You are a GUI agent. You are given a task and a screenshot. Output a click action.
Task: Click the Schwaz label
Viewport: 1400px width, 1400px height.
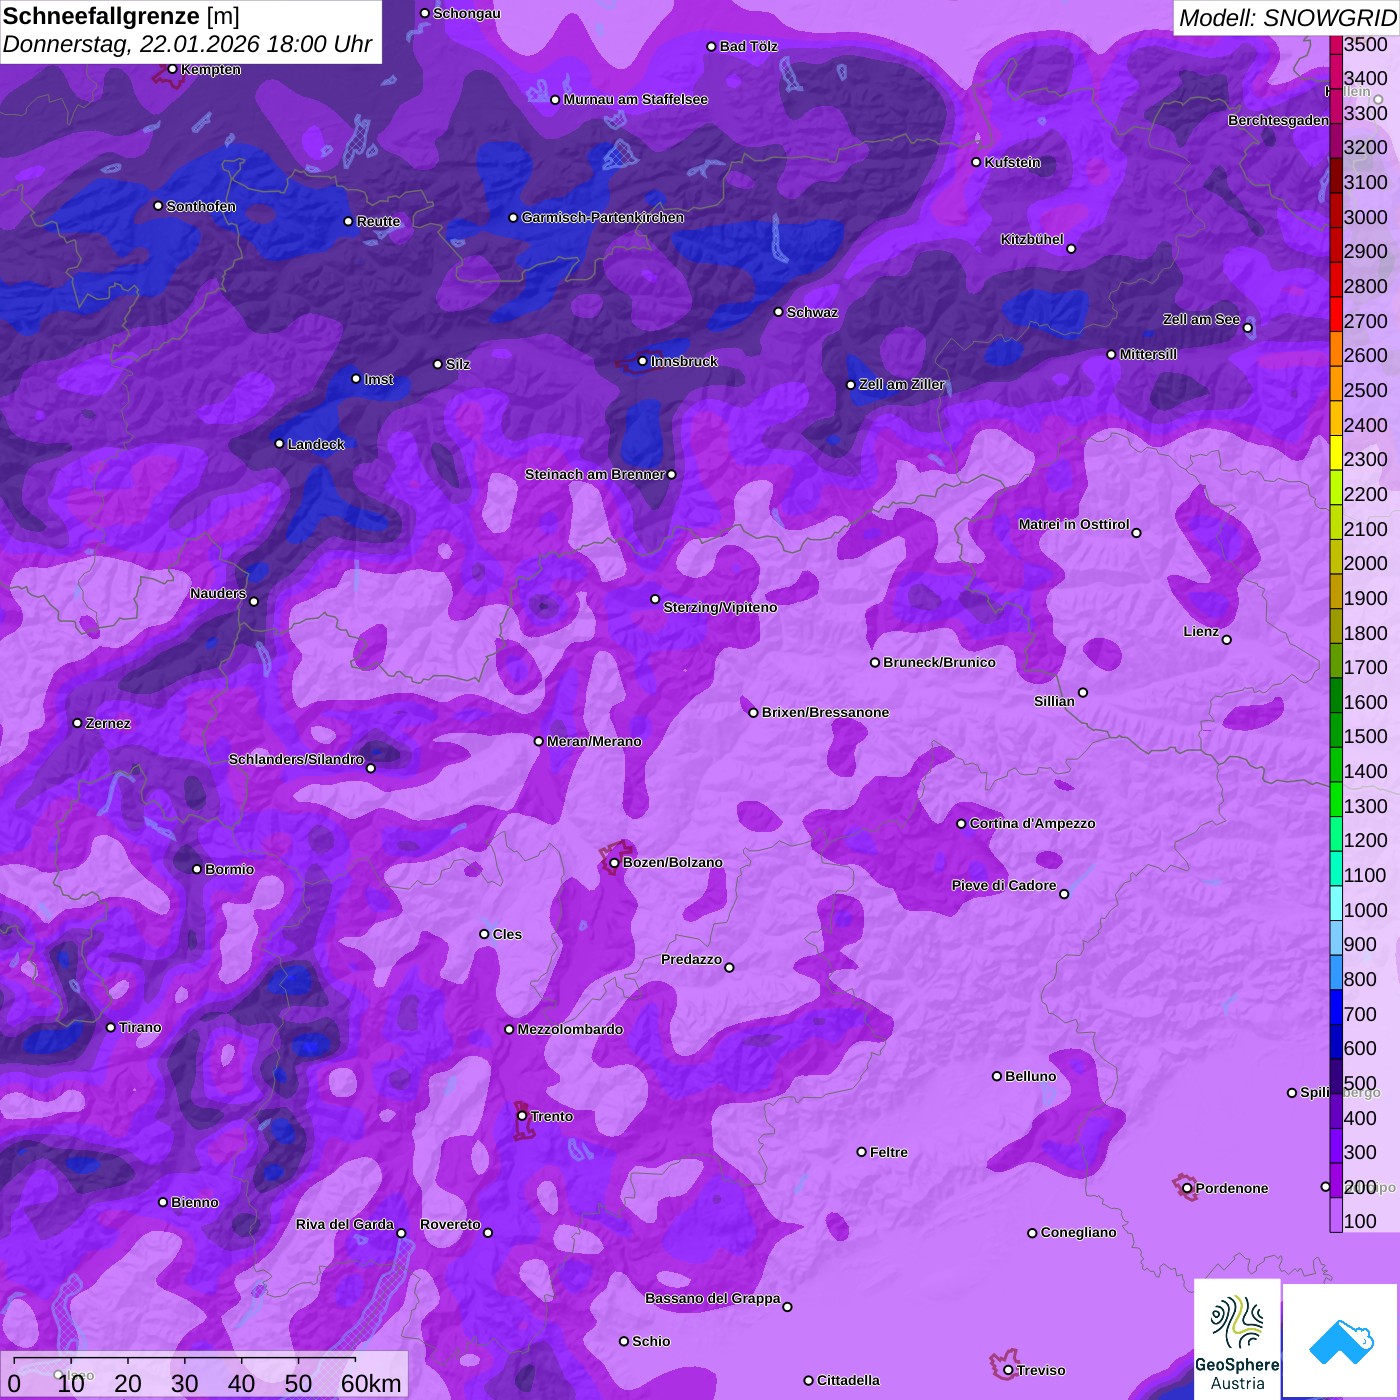tap(812, 313)
